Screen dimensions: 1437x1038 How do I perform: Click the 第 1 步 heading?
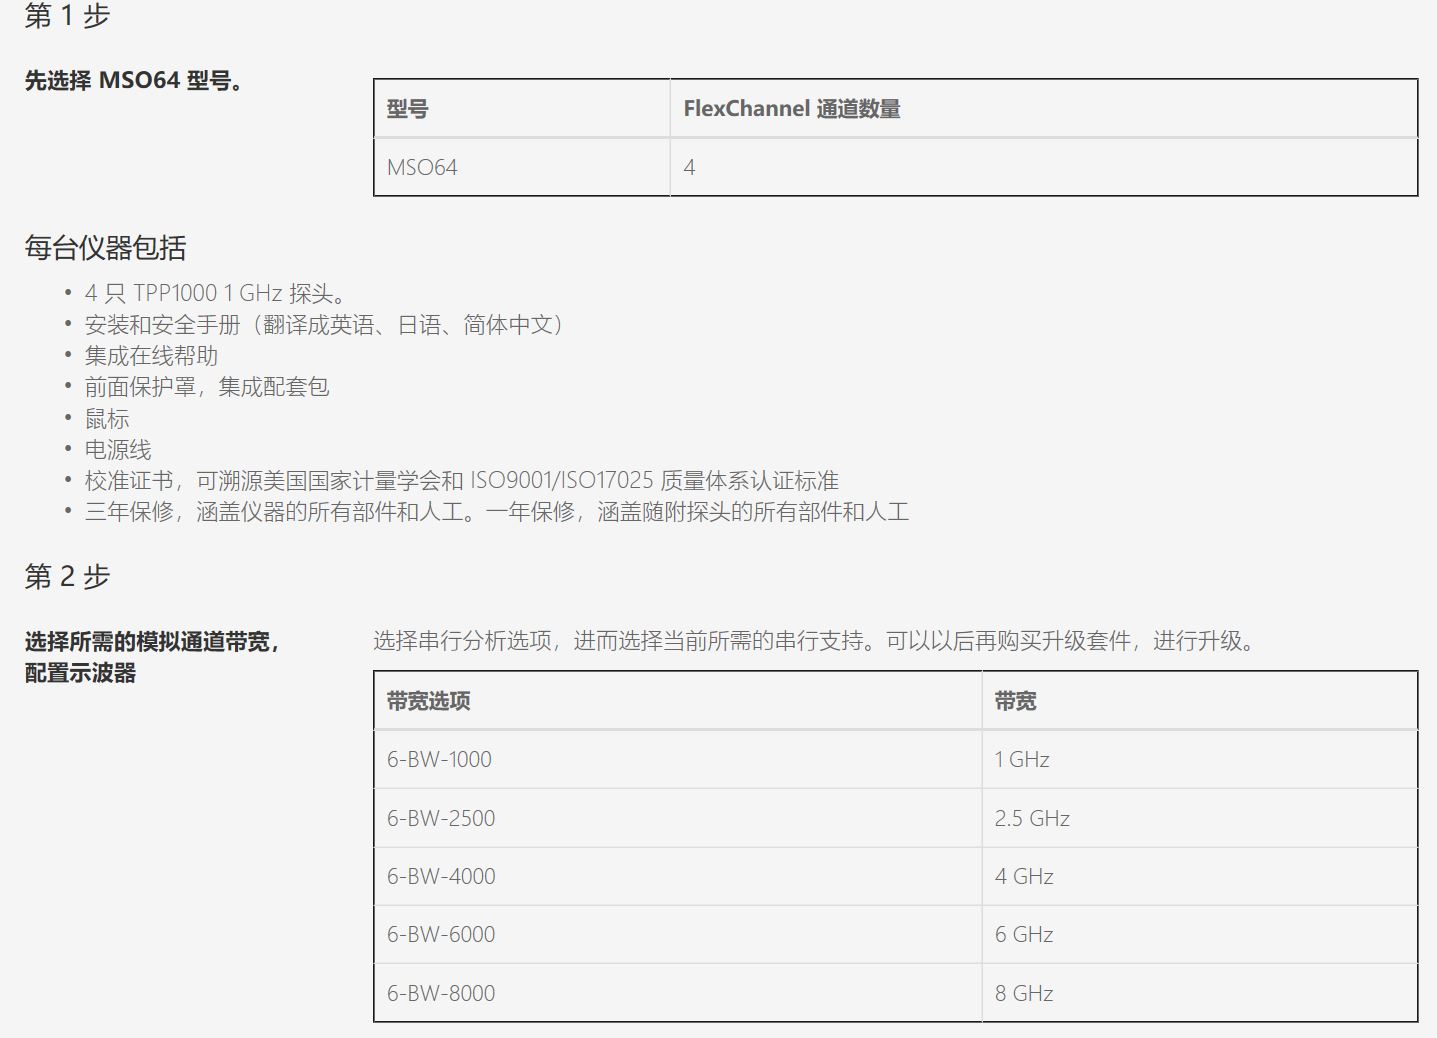pyautogui.click(x=67, y=16)
